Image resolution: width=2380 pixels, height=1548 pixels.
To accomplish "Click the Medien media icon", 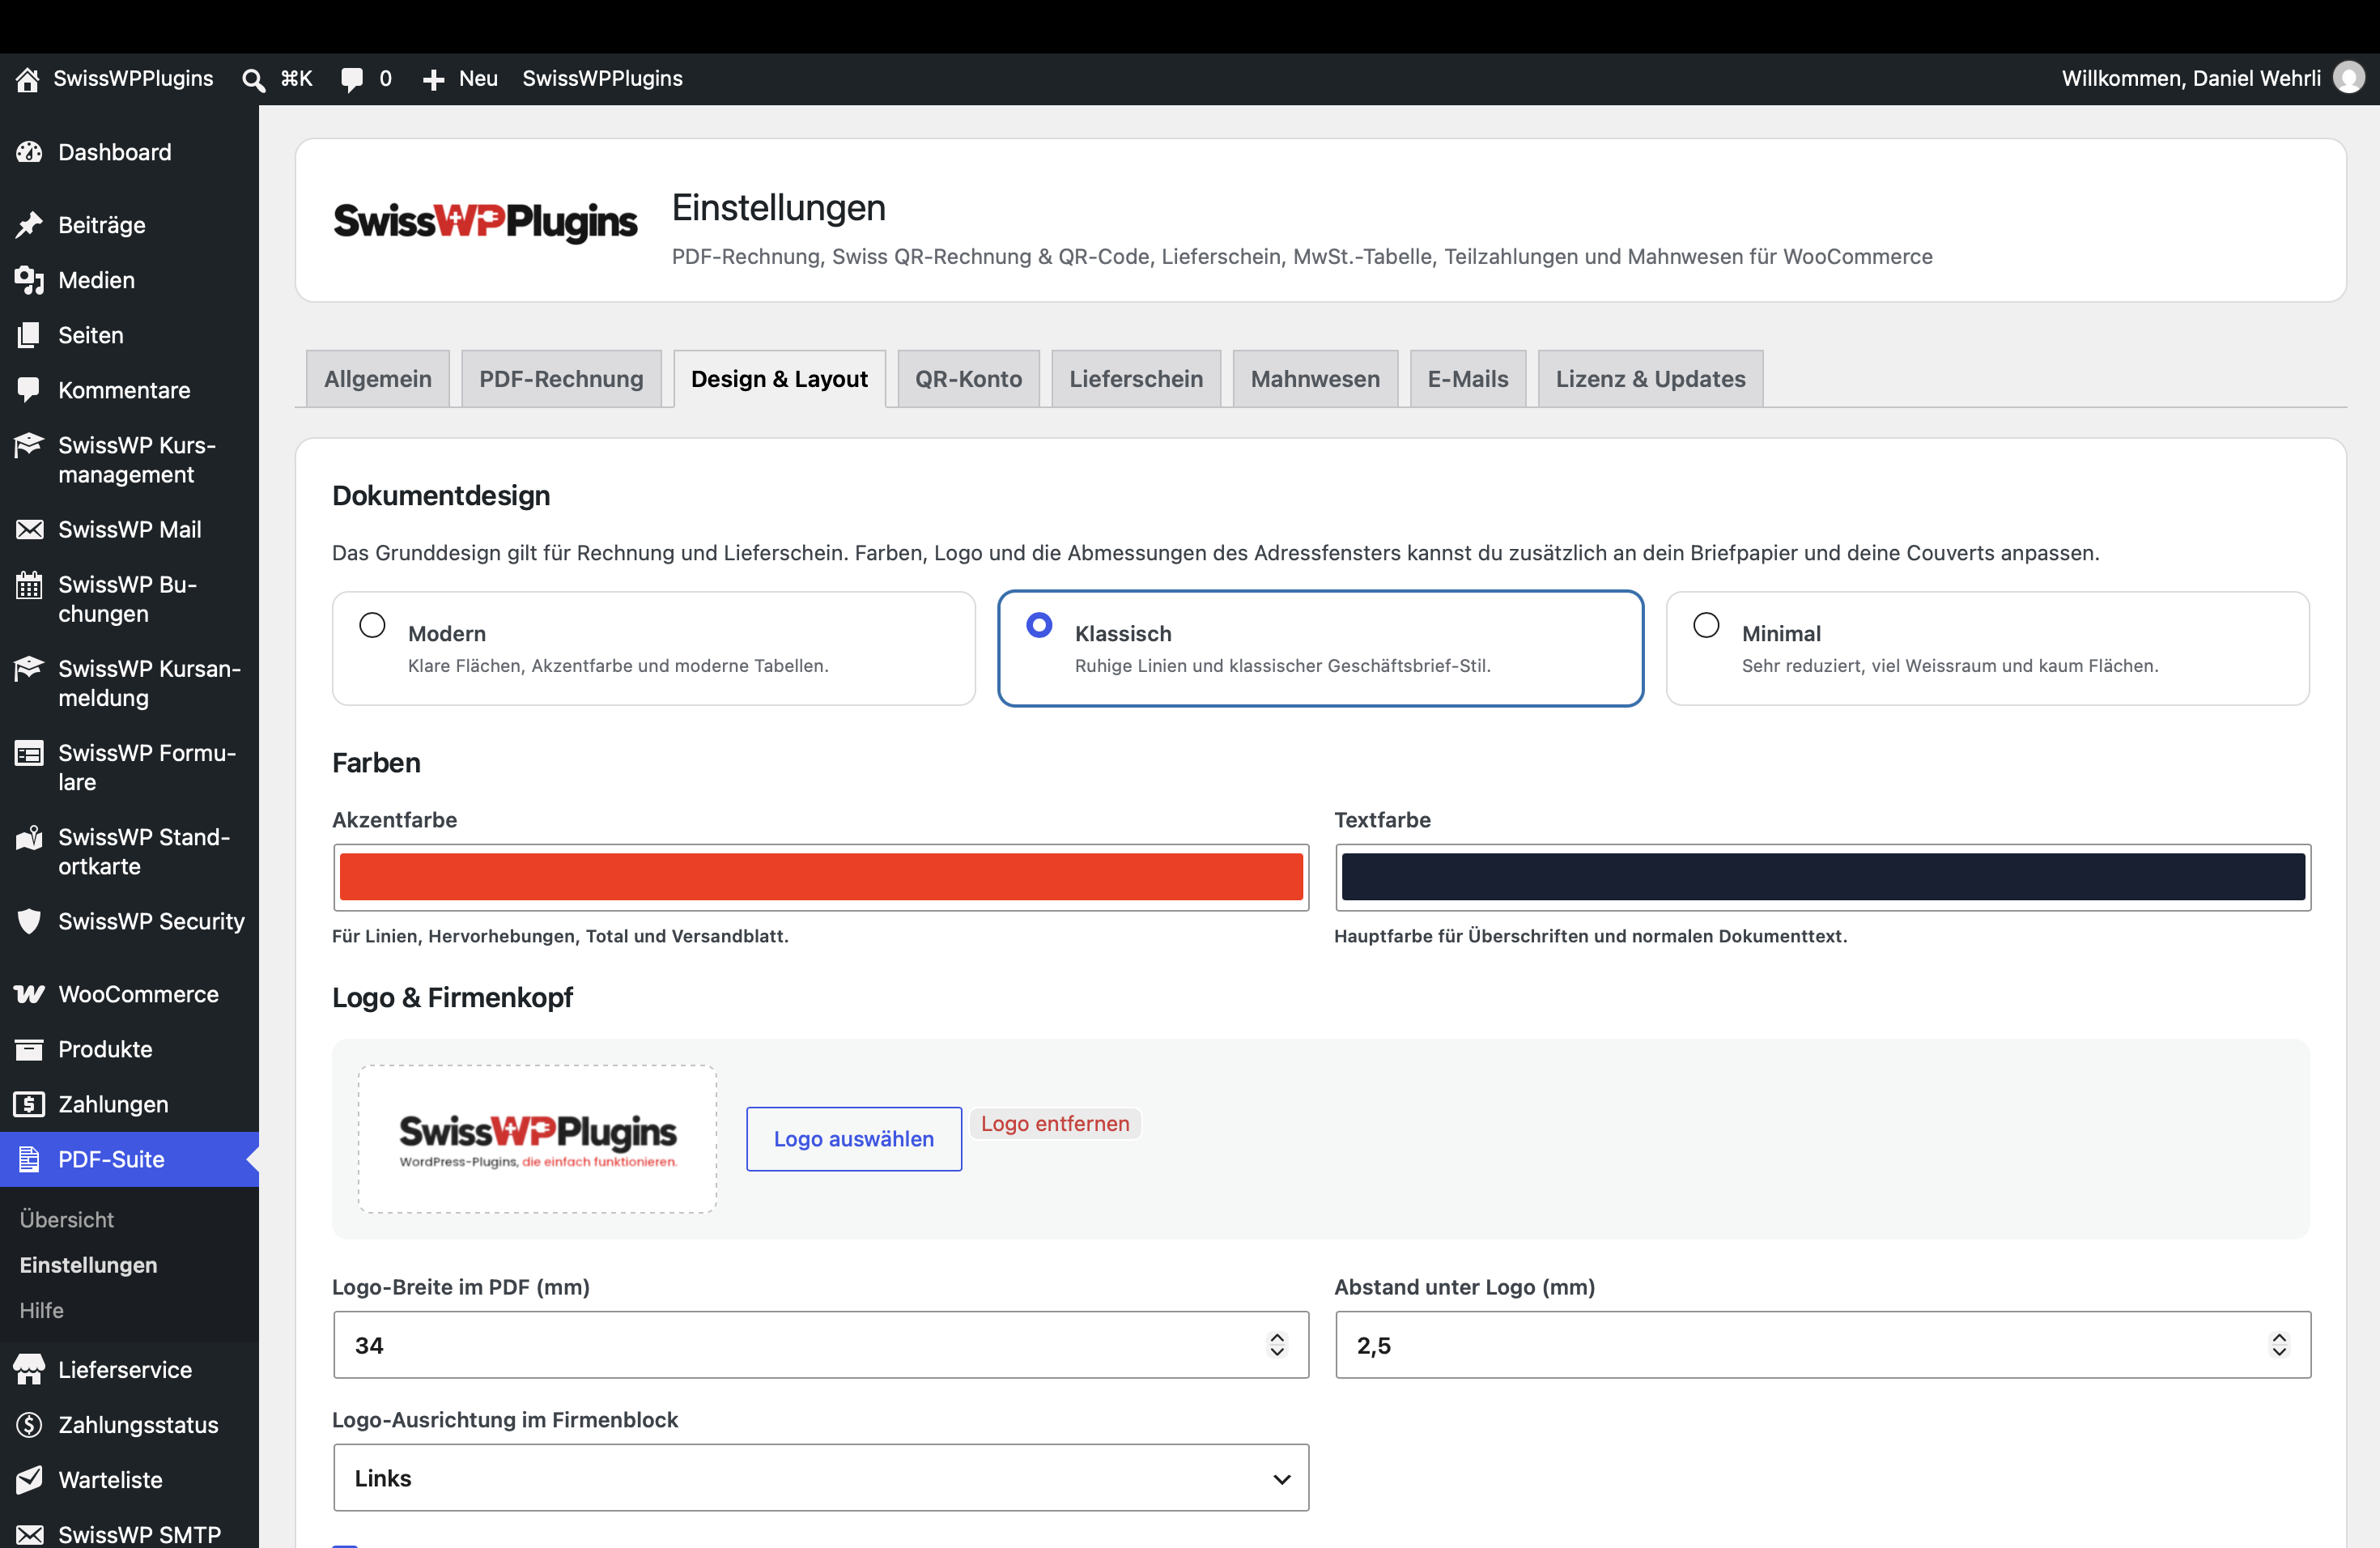I will tap(29, 280).
